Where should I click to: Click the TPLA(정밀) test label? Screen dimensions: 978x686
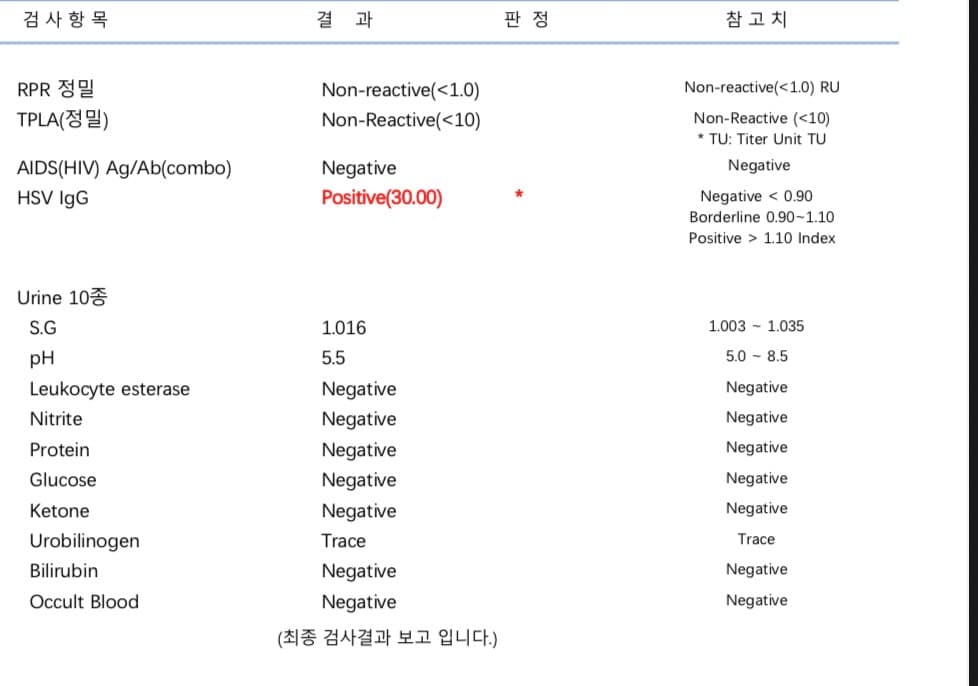pyautogui.click(x=63, y=120)
